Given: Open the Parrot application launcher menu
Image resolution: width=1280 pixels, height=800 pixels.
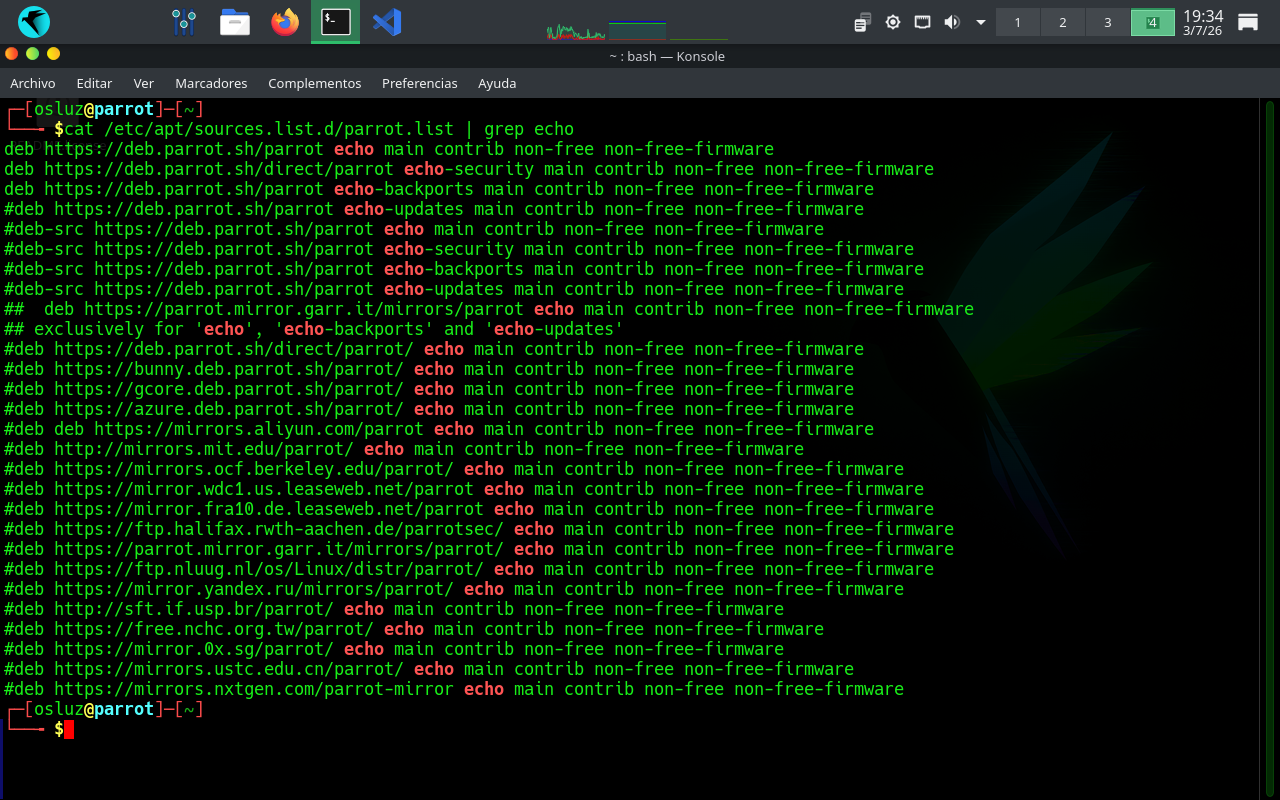Looking at the screenshot, I should click(34, 21).
